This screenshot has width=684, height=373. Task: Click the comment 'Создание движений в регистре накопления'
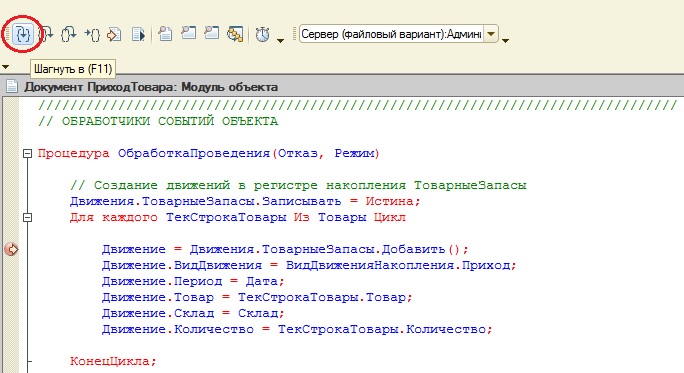point(250,185)
